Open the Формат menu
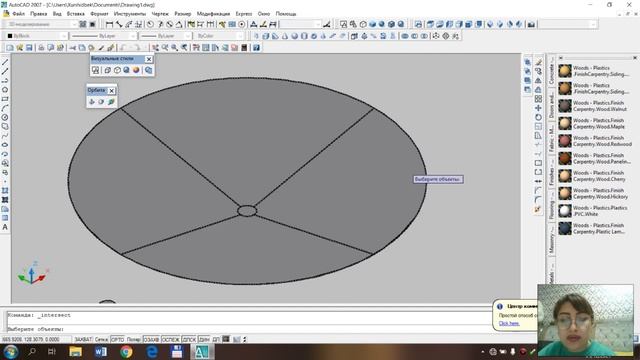 [x=99, y=14]
